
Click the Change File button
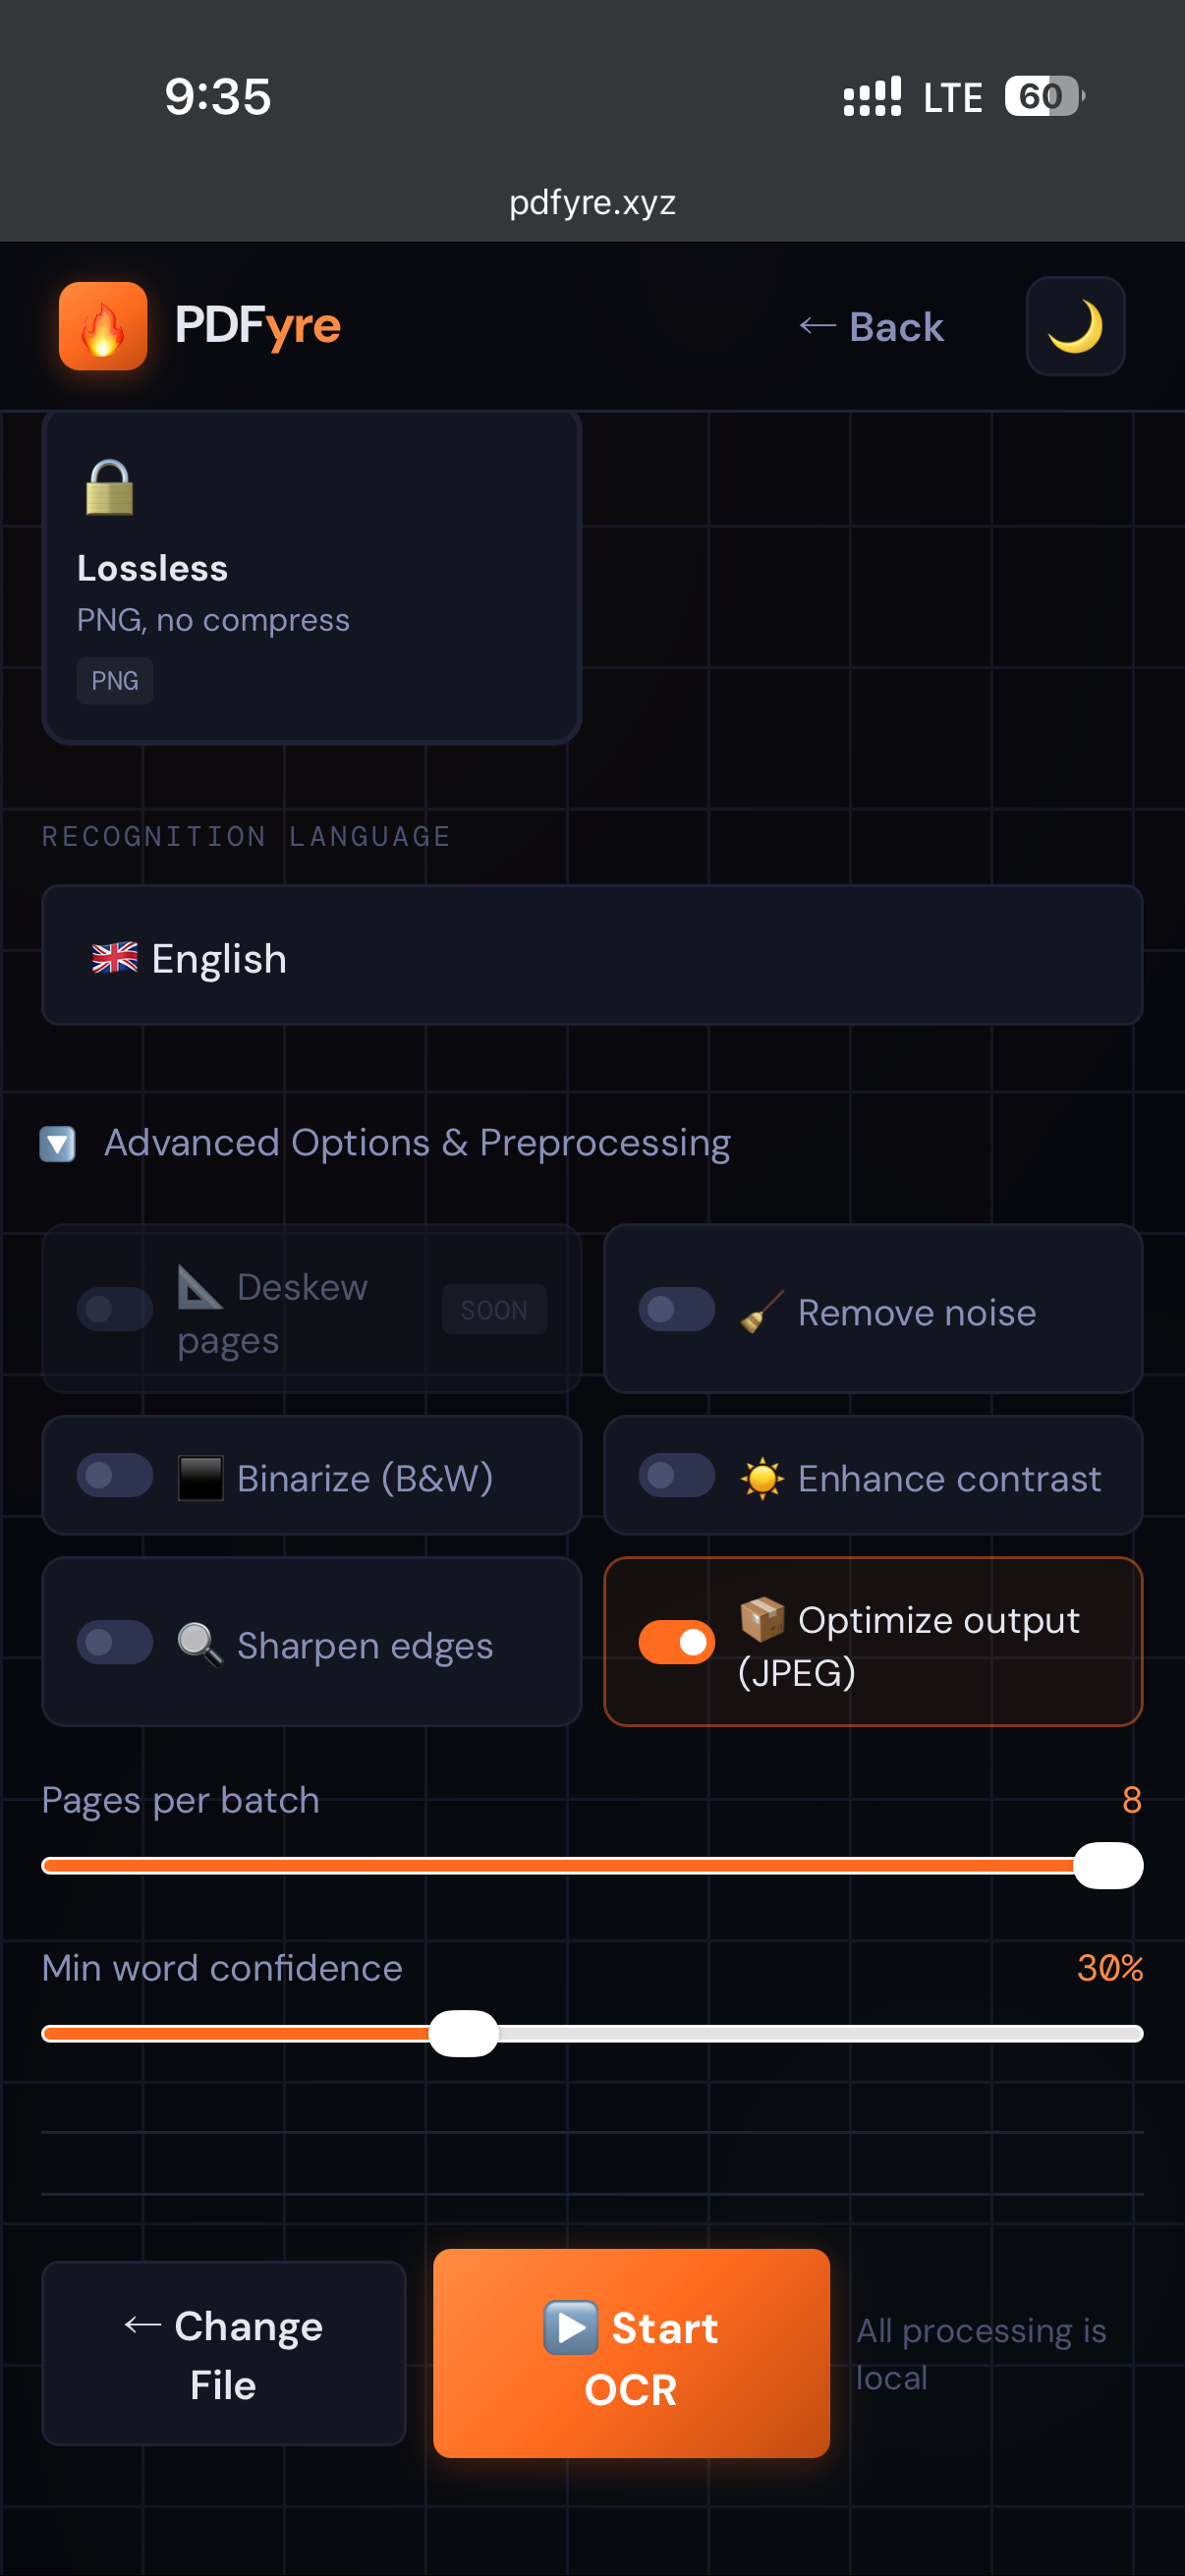(224, 2354)
